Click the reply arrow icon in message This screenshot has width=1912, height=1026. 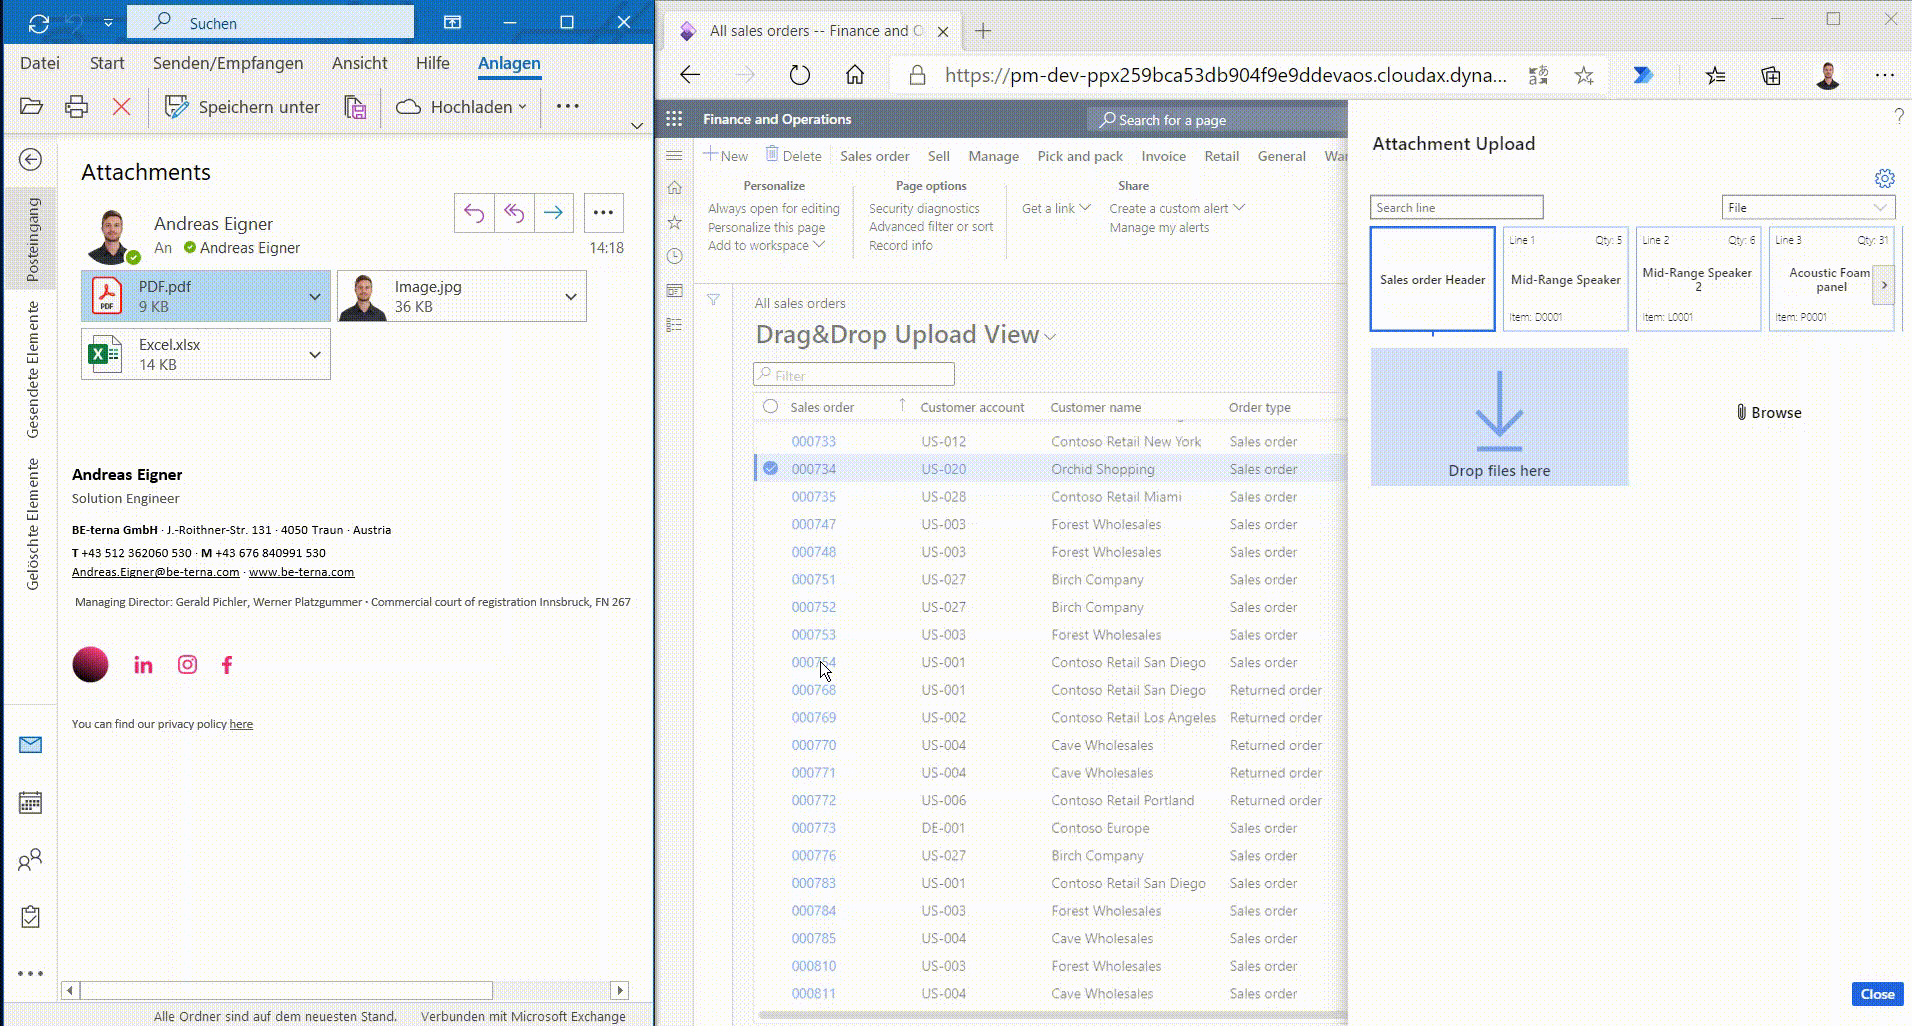[x=474, y=213]
